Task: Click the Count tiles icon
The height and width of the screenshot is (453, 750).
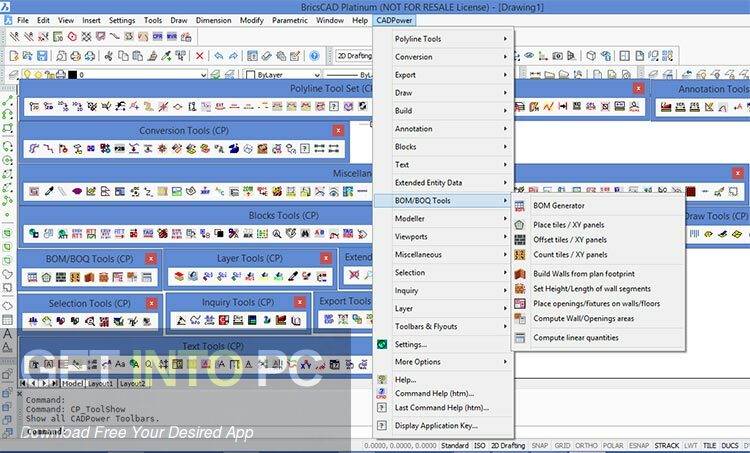Action: pos(520,254)
